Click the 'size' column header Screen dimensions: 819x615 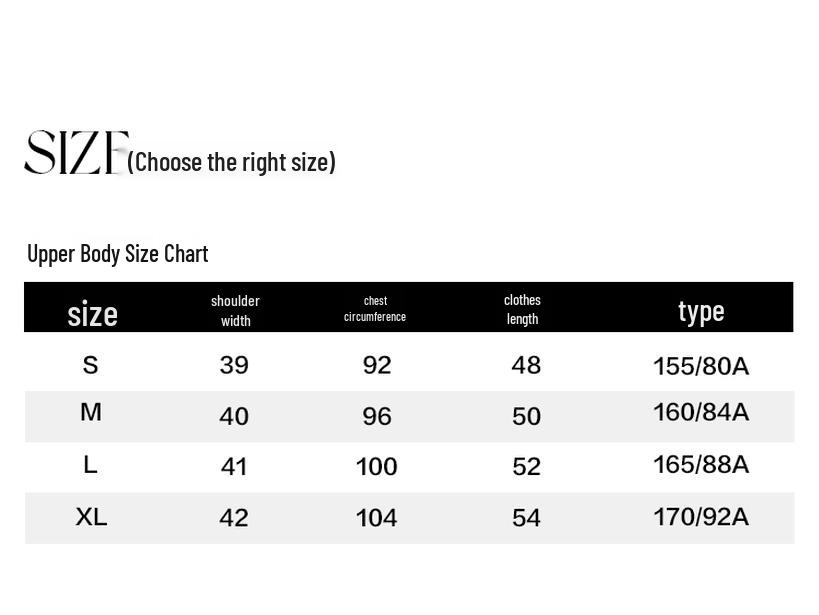click(x=92, y=314)
